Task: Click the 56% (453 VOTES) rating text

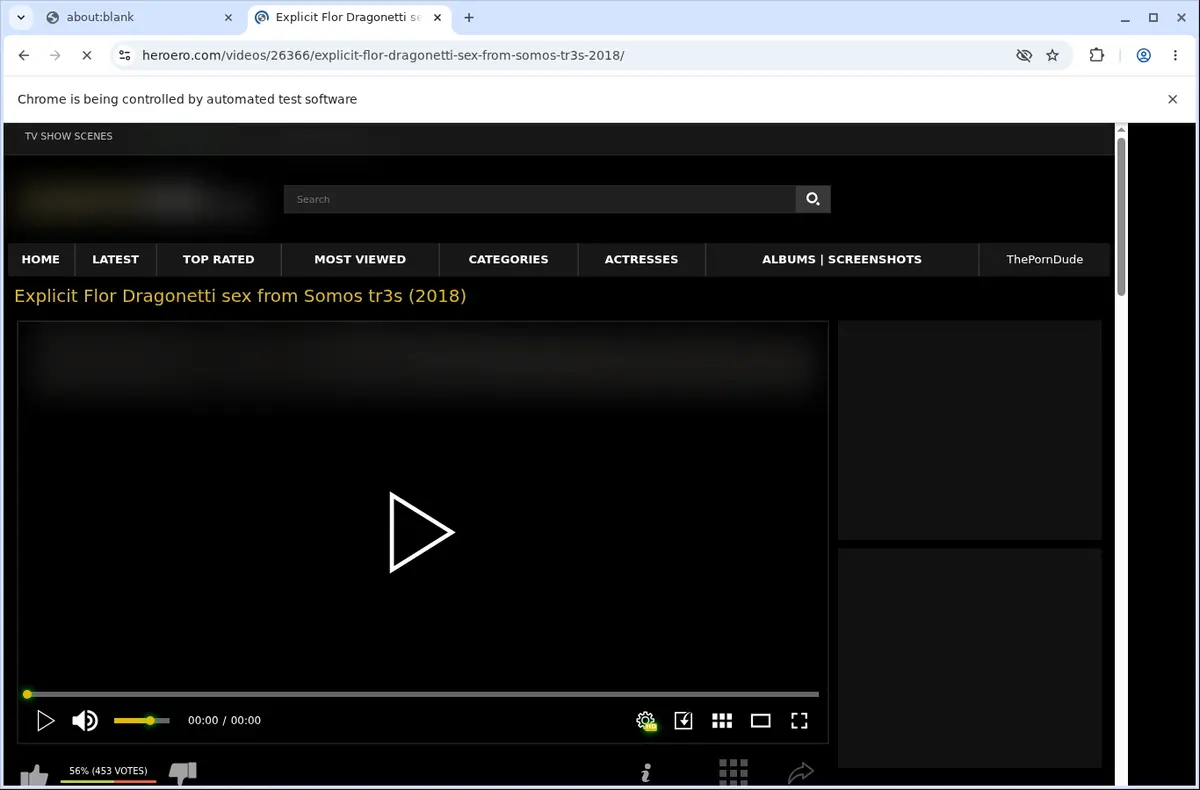Action: [x=108, y=771]
